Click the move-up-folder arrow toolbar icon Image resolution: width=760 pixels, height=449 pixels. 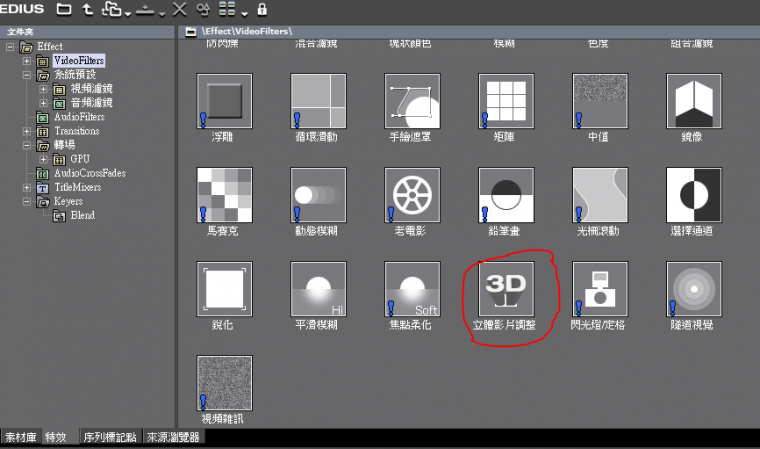click(87, 9)
